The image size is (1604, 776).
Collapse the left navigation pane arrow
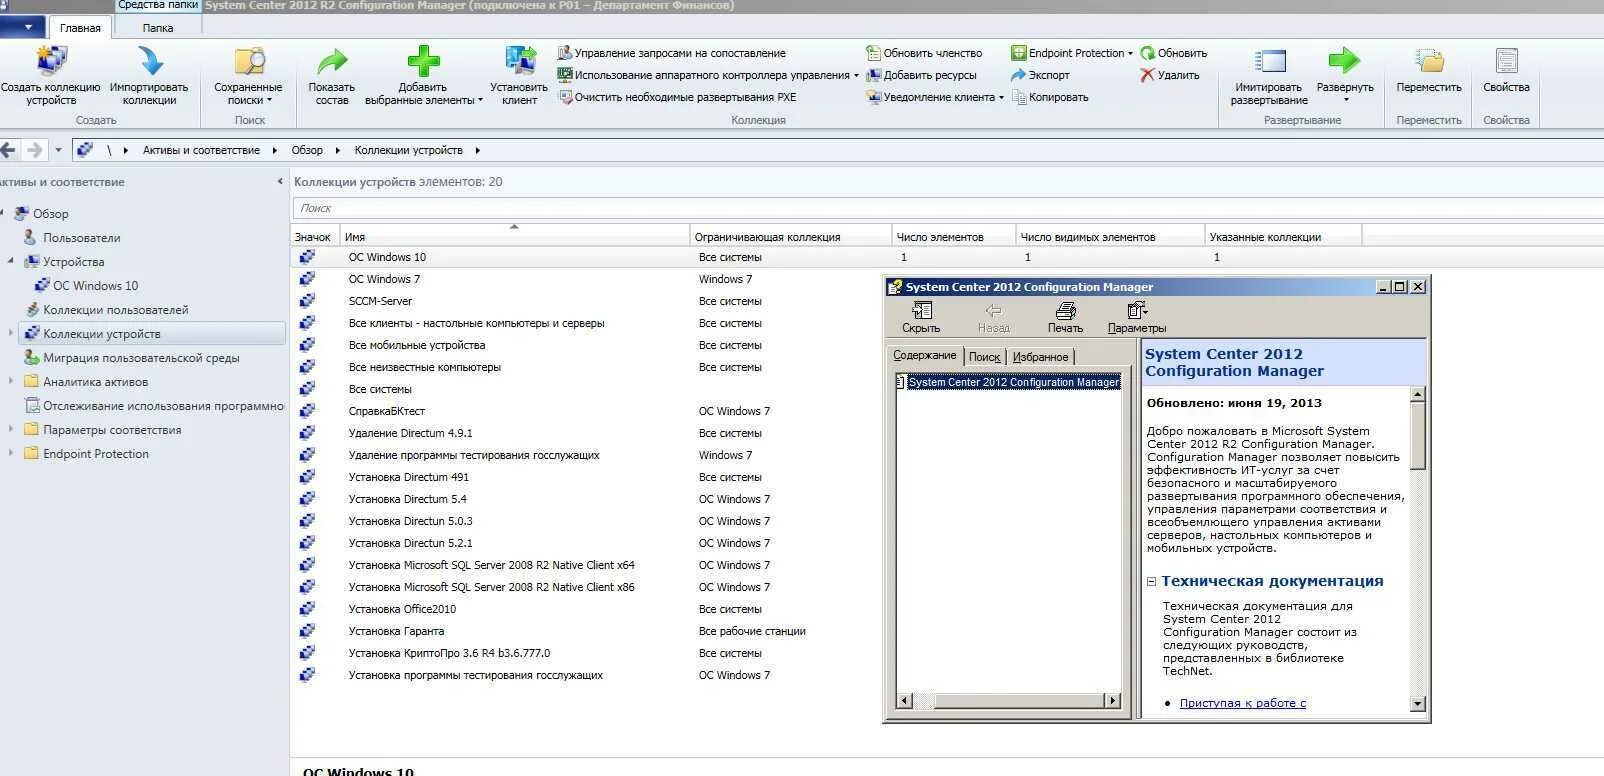(x=280, y=182)
